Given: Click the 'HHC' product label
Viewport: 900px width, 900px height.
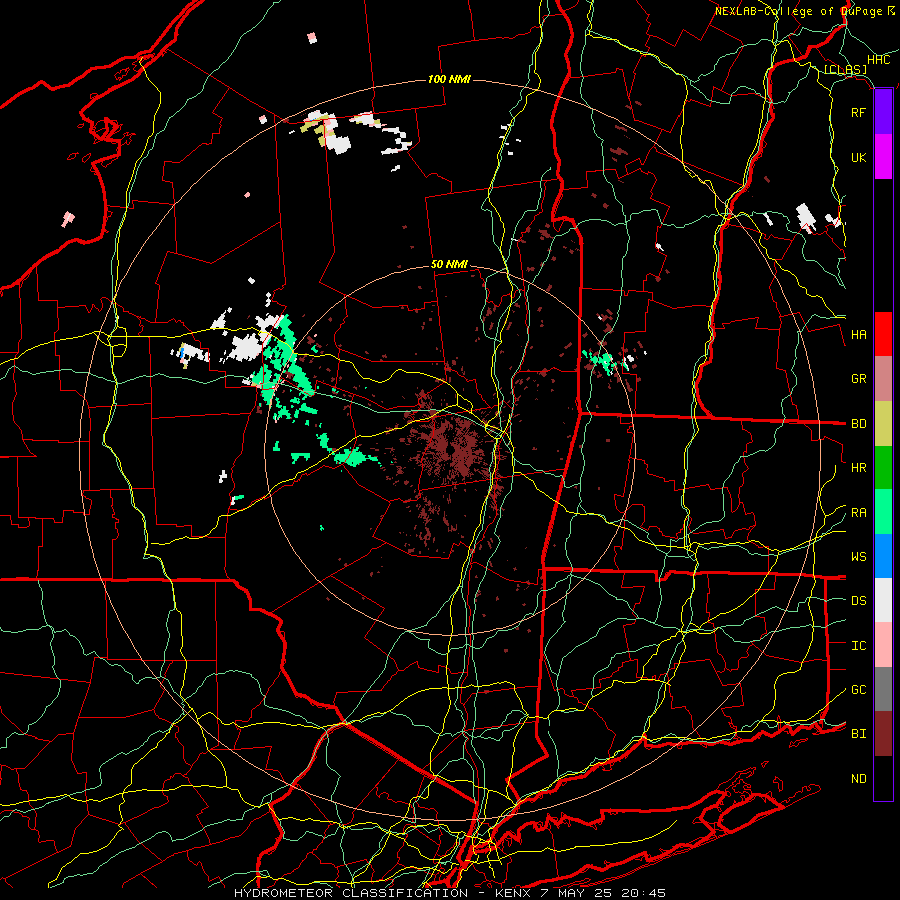Looking at the screenshot, I should tap(879, 60).
